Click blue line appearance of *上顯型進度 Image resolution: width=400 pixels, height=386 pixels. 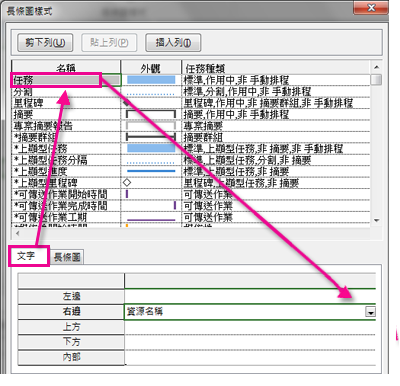coord(151,171)
